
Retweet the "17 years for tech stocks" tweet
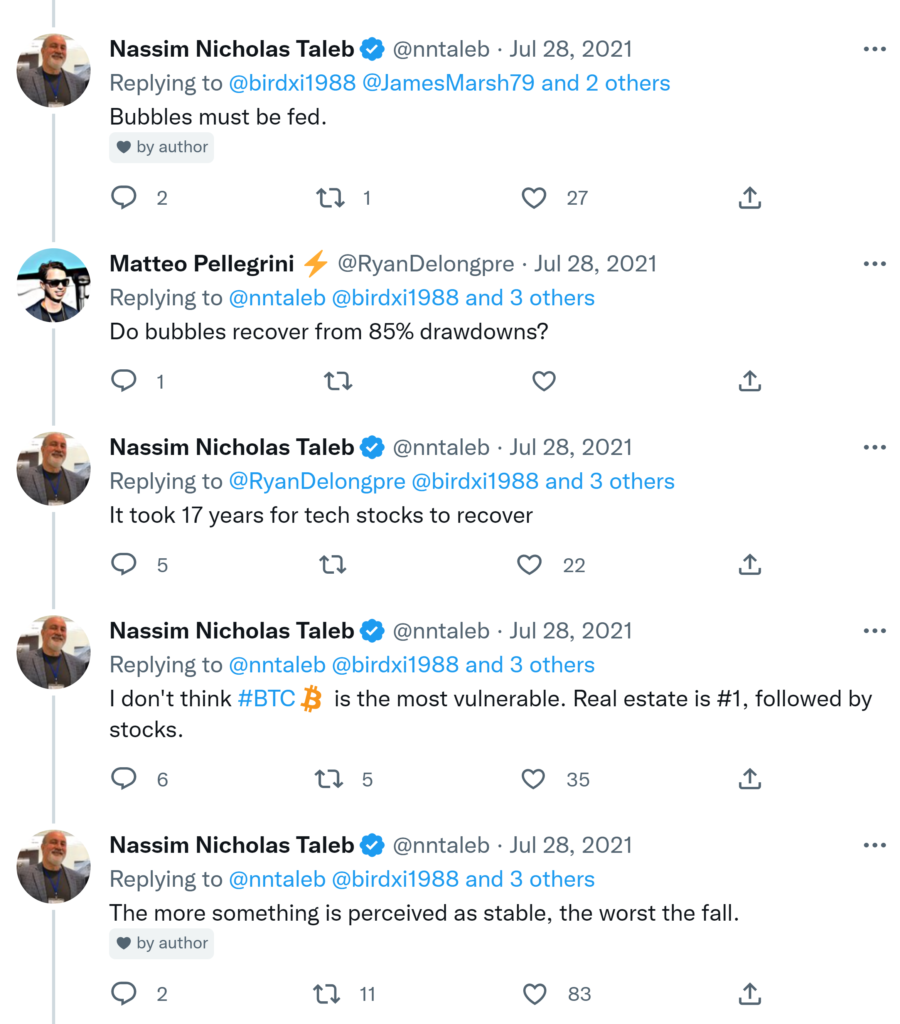click(332, 565)
